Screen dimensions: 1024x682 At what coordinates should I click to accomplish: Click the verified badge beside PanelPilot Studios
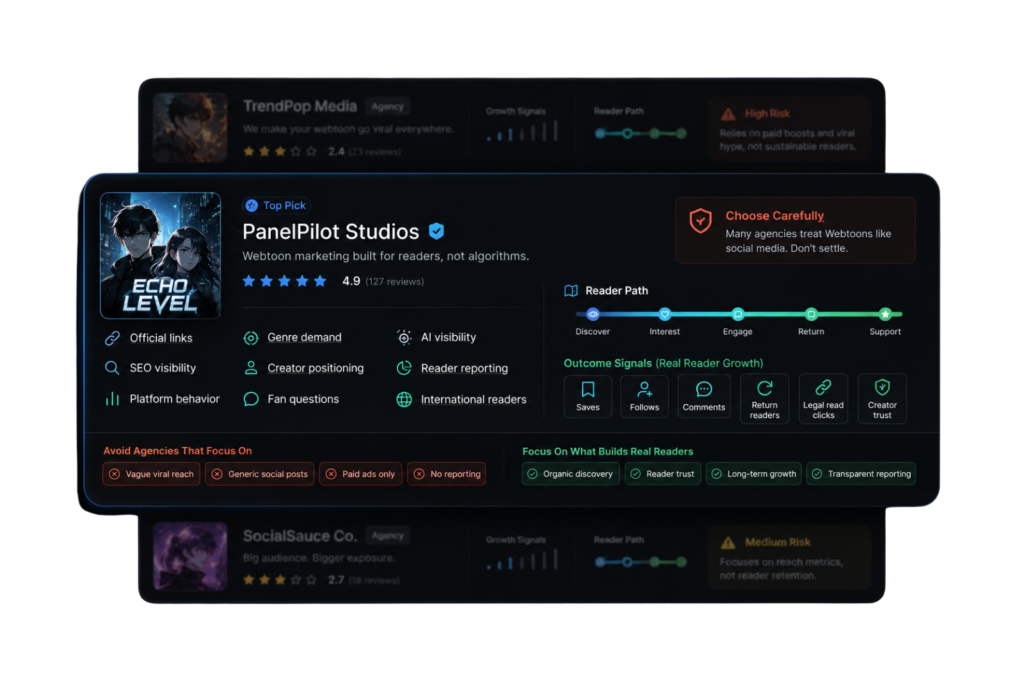tap(436, 231)
